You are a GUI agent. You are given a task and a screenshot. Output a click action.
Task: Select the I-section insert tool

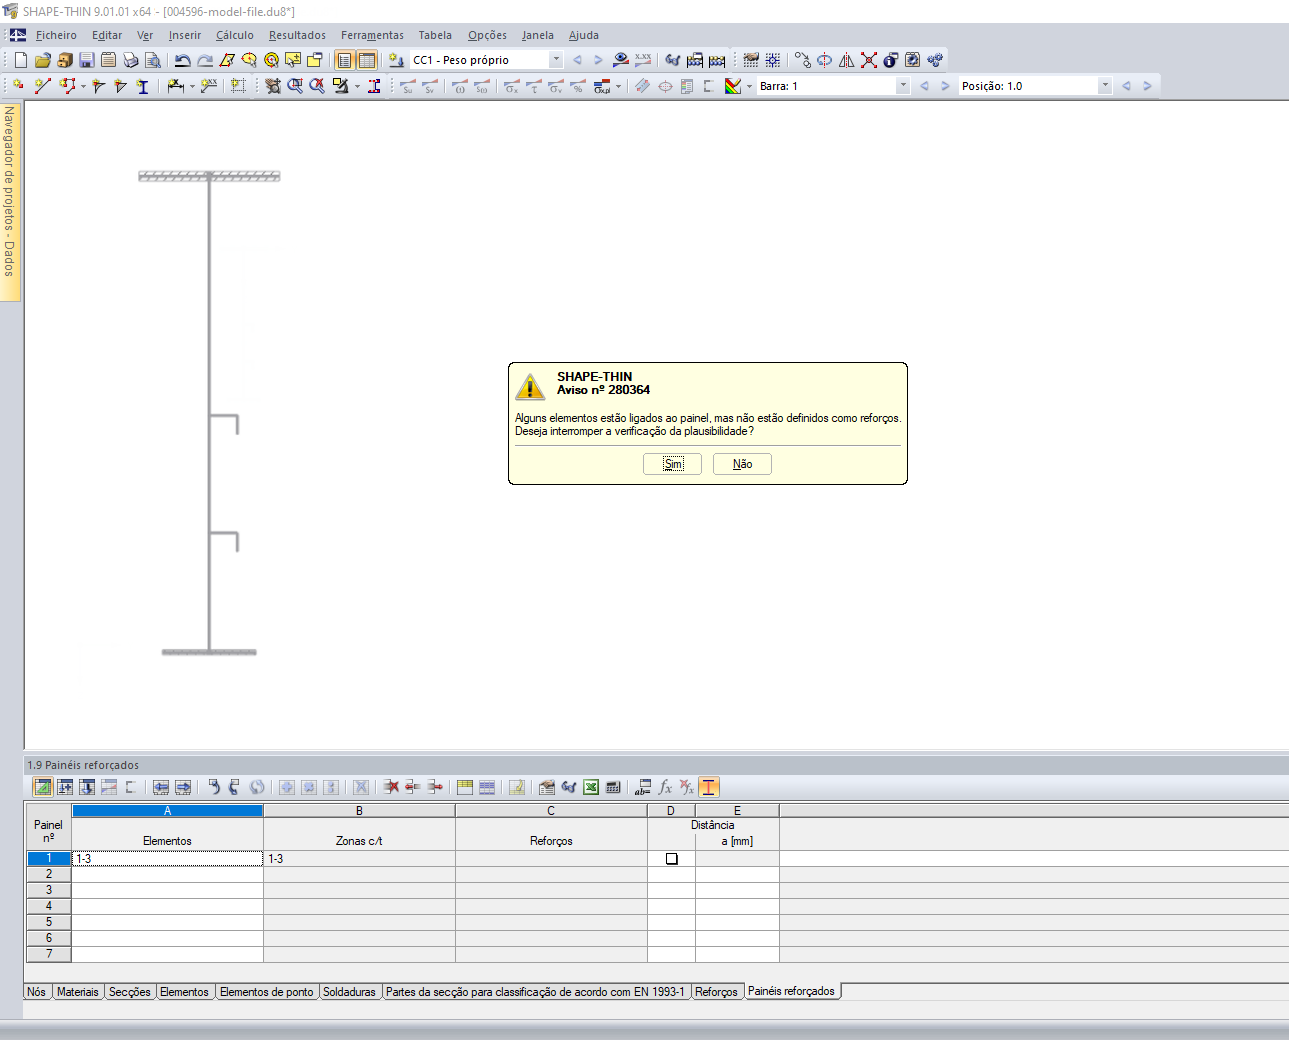coord(142,86)
